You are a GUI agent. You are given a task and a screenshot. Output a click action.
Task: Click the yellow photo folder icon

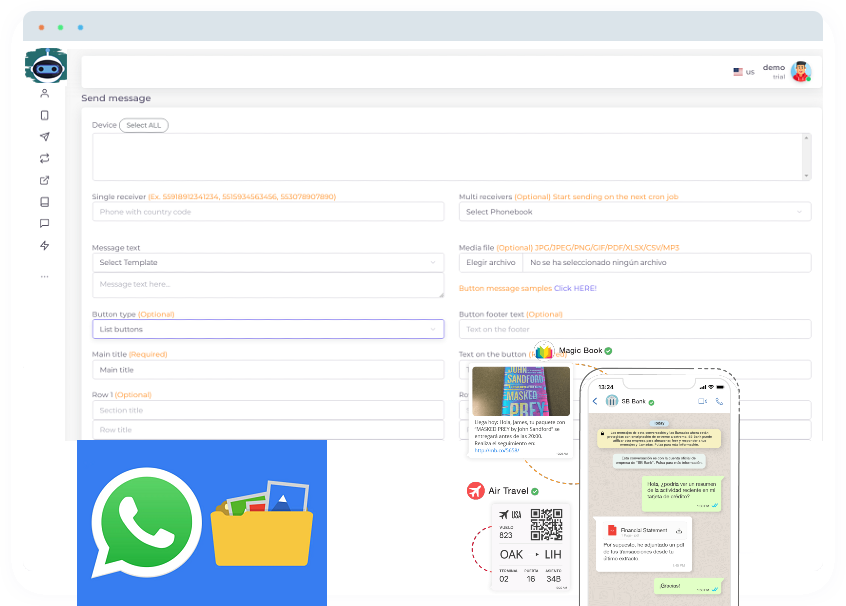click(x=263, y=525)
